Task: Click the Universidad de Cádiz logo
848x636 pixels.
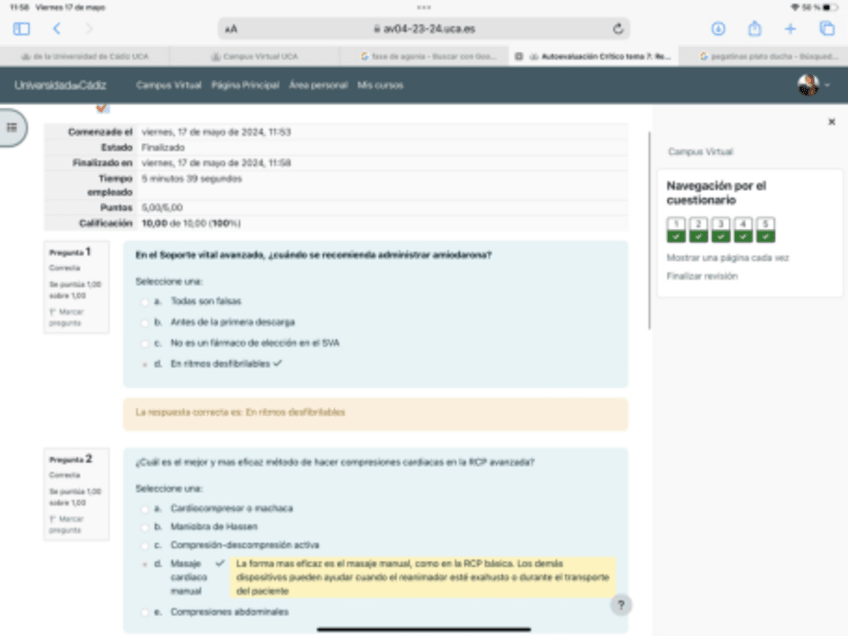Action: click(x=60, y=85)
